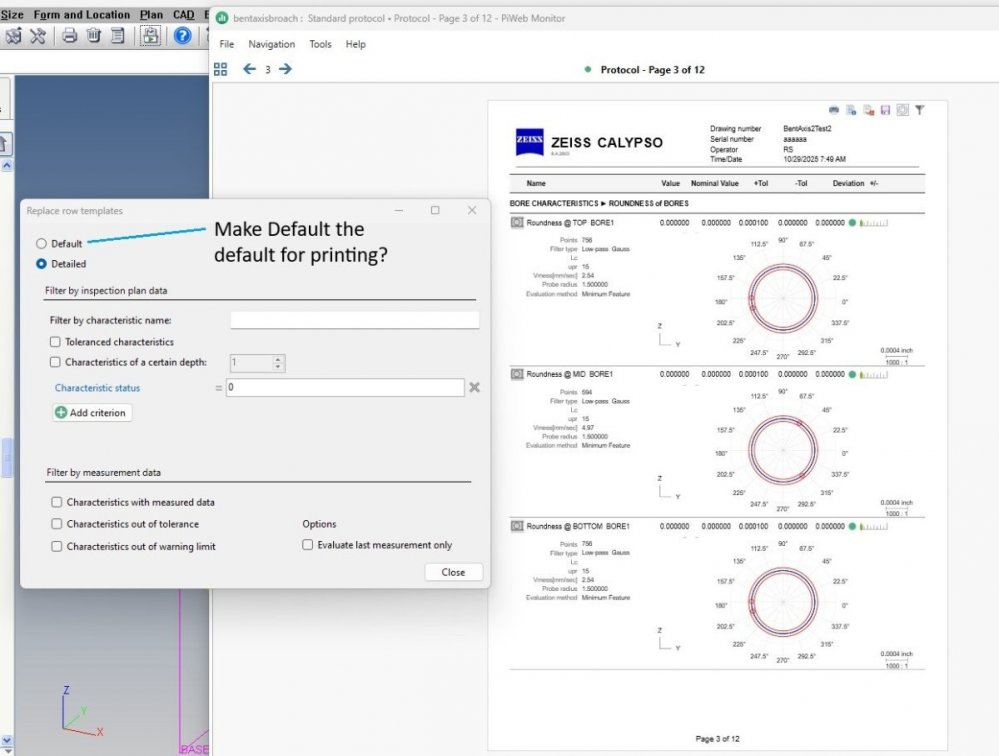
Task: Enable the Toleranced characteristics filter
Action: (55, 341)
